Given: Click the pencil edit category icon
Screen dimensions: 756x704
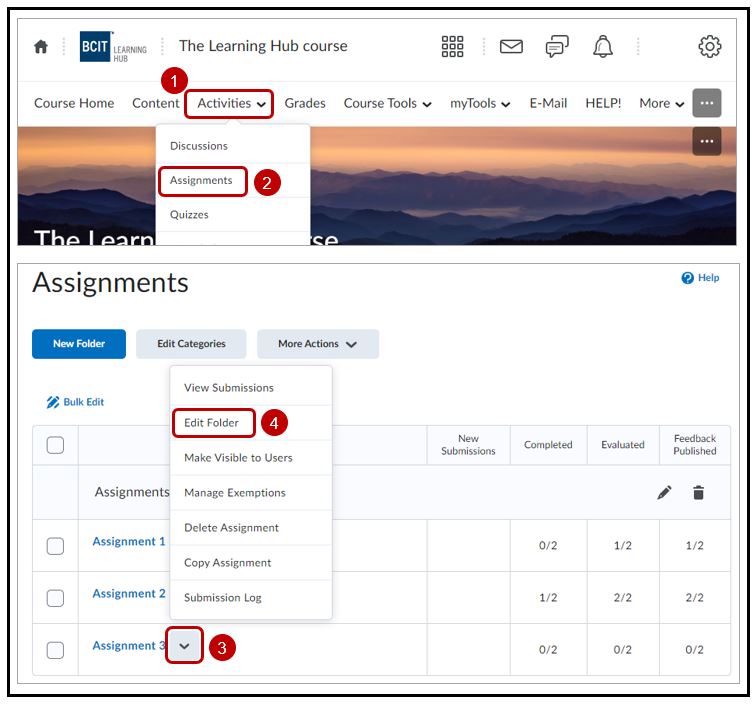Looking at the screenshot, I should point(664,493).
